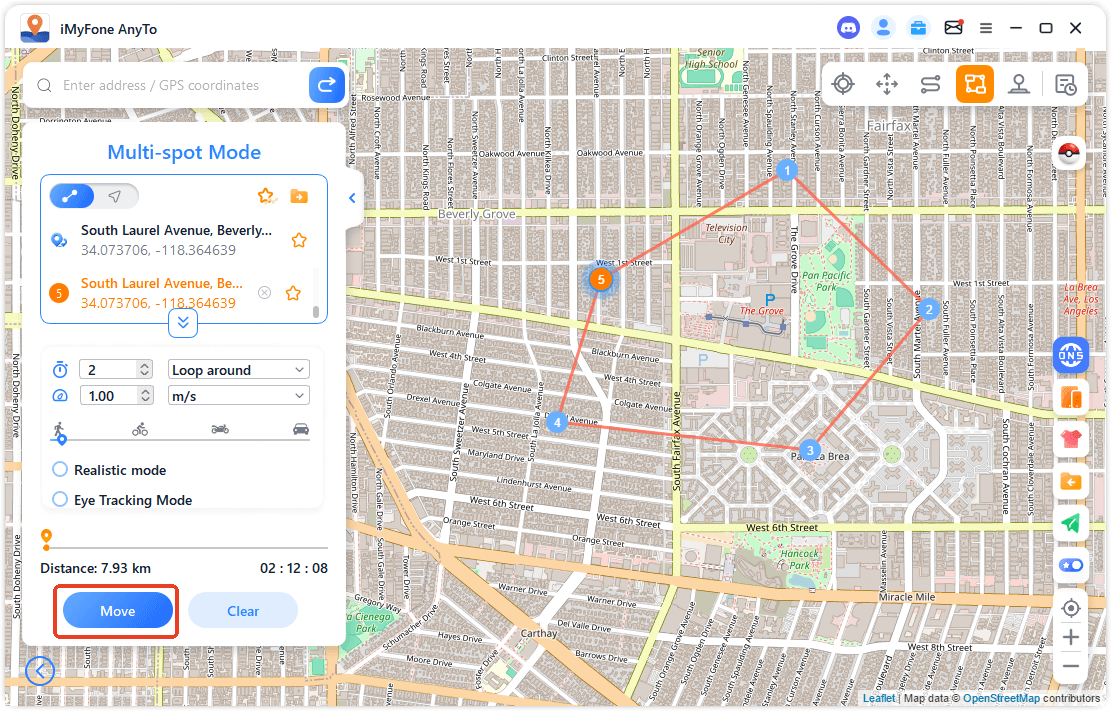Open the m/s speed unit dropdown
This screenshot has width=1111, height=711.
tap(239, 396)
